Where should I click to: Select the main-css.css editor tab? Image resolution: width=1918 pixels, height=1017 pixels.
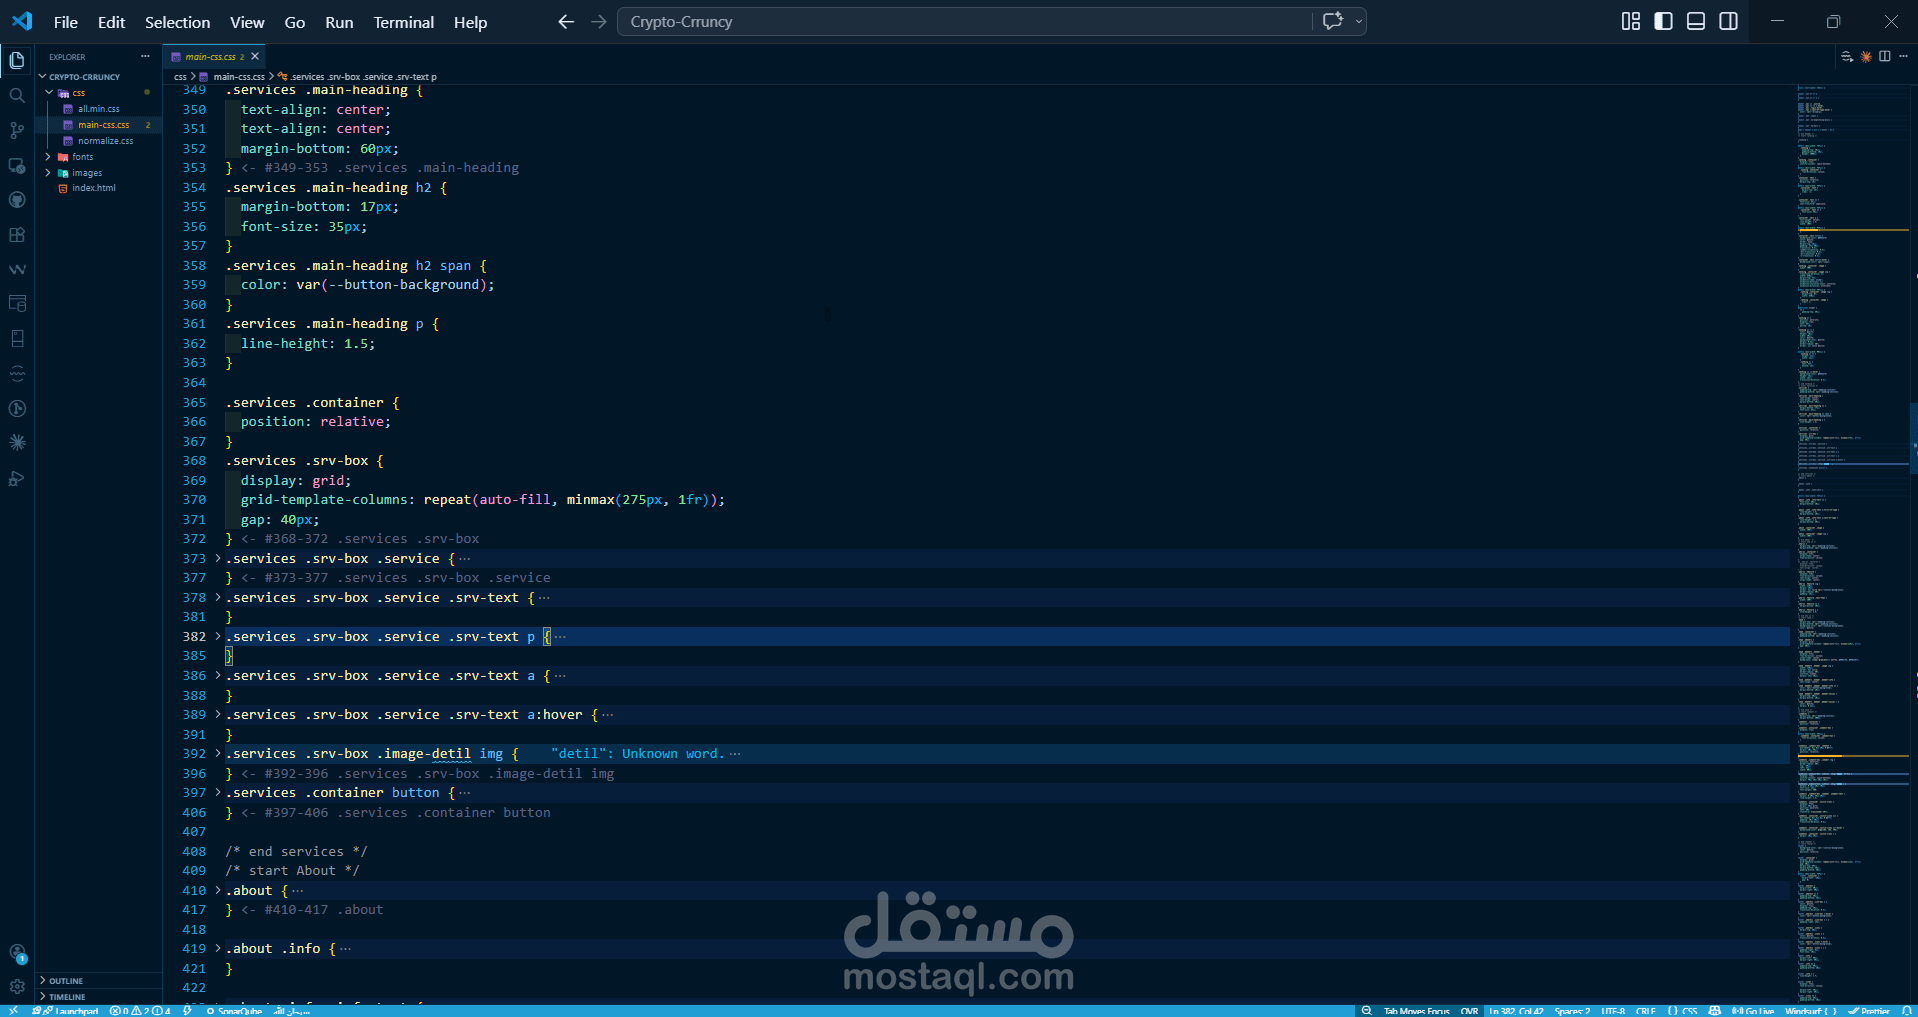(x=214, y=56)
